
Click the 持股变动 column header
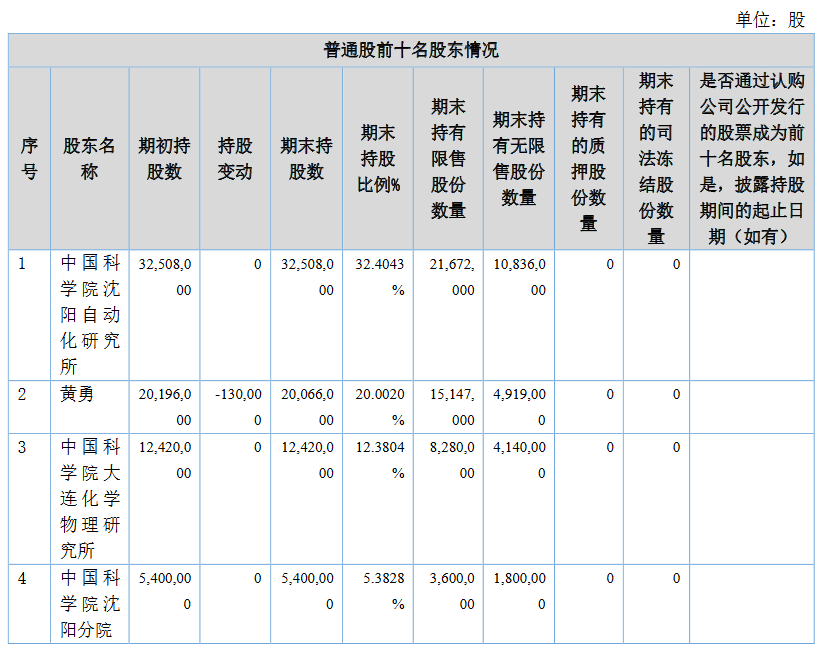coord(235,158)
